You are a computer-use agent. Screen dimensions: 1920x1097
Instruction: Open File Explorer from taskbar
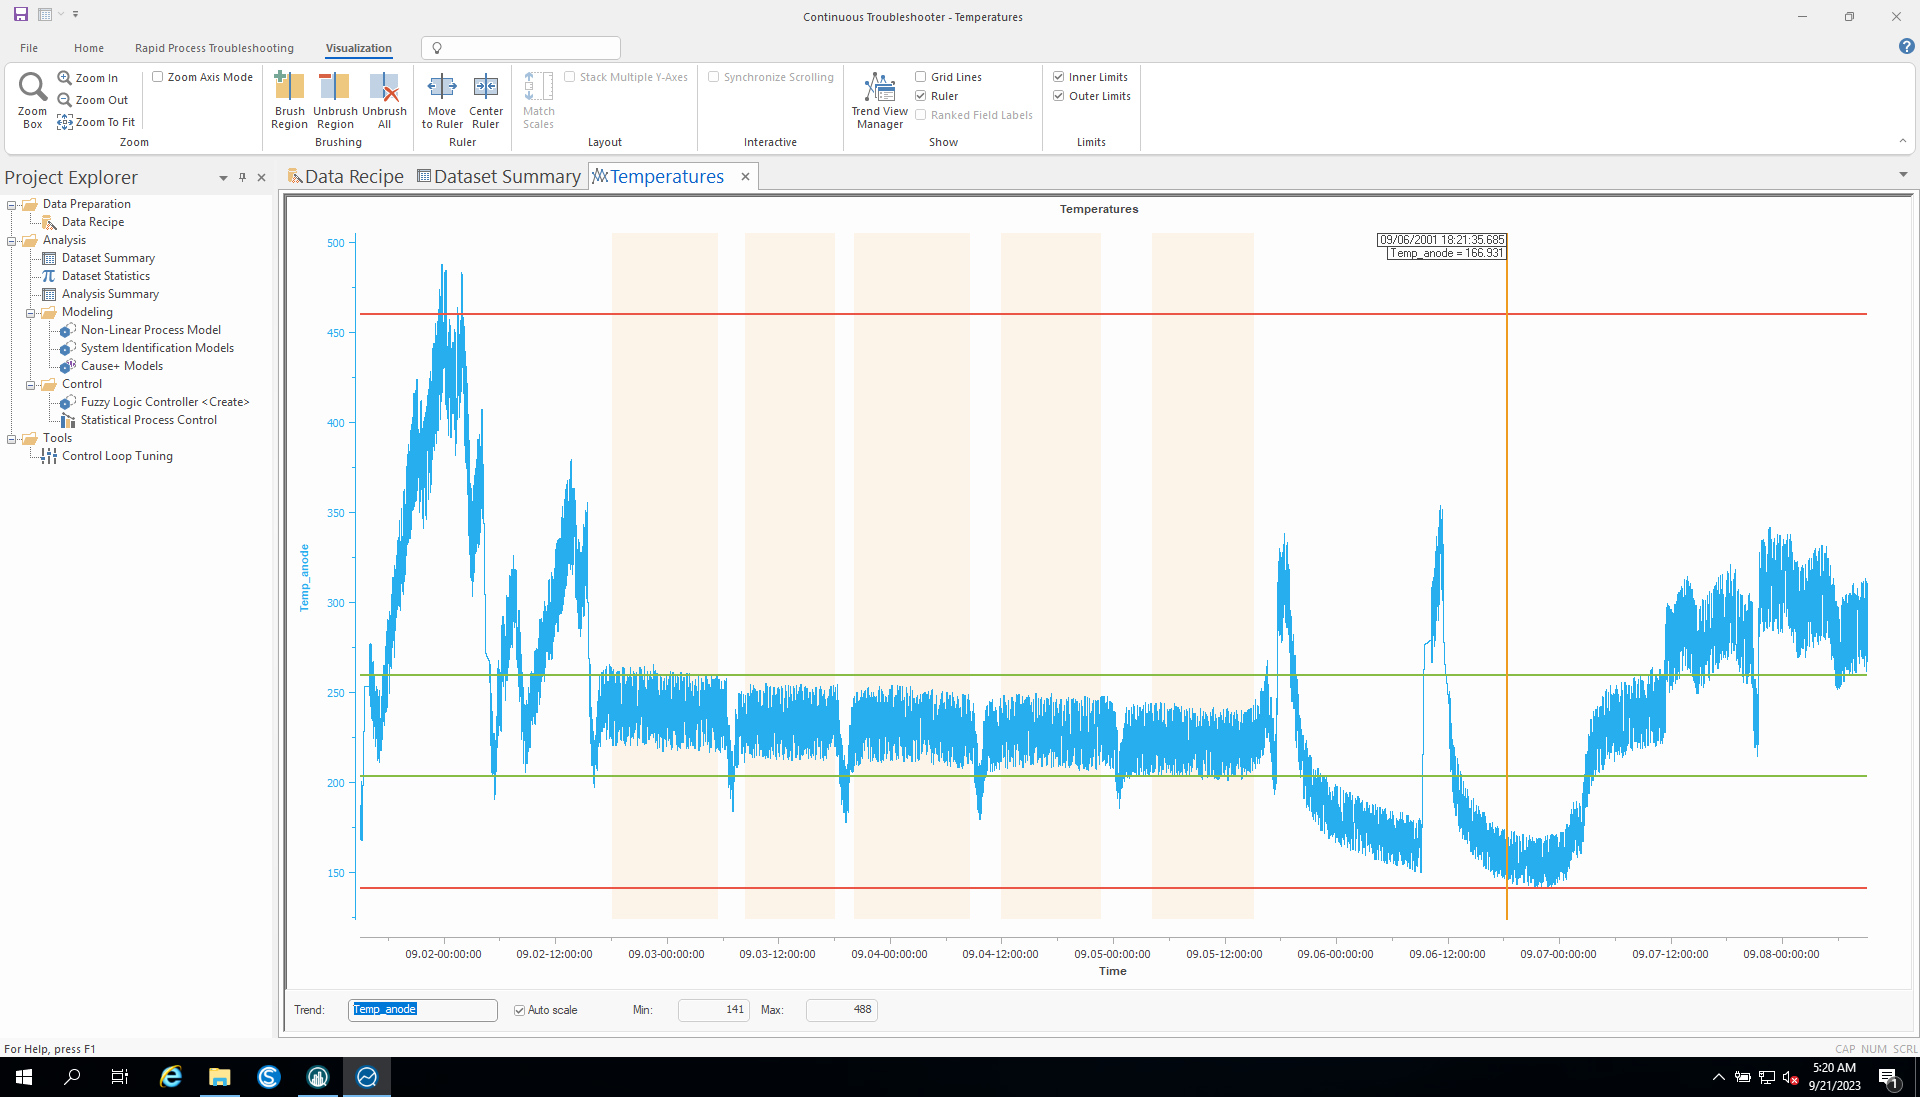pos(219,1077)
